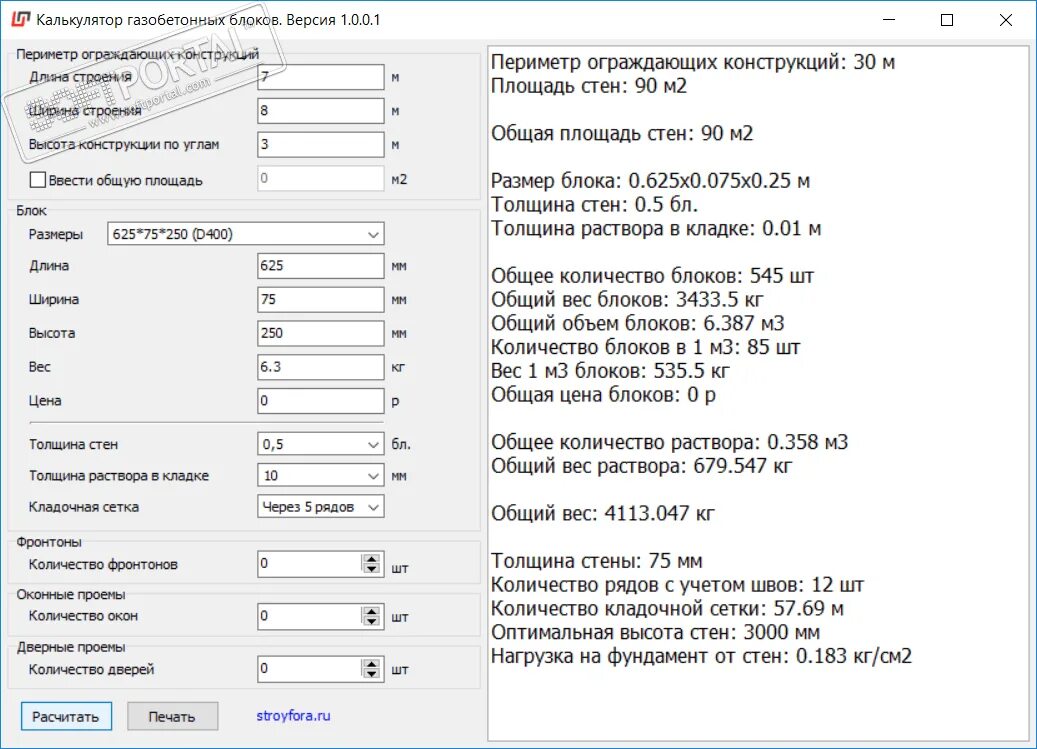Decrease 'Количество дверей' with down arrow
The image size is (1037, 749).
[x=372, y=674]
